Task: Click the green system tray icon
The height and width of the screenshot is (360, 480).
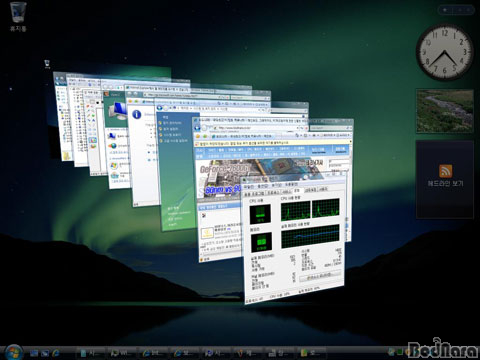Action: (x=399, y=352)
